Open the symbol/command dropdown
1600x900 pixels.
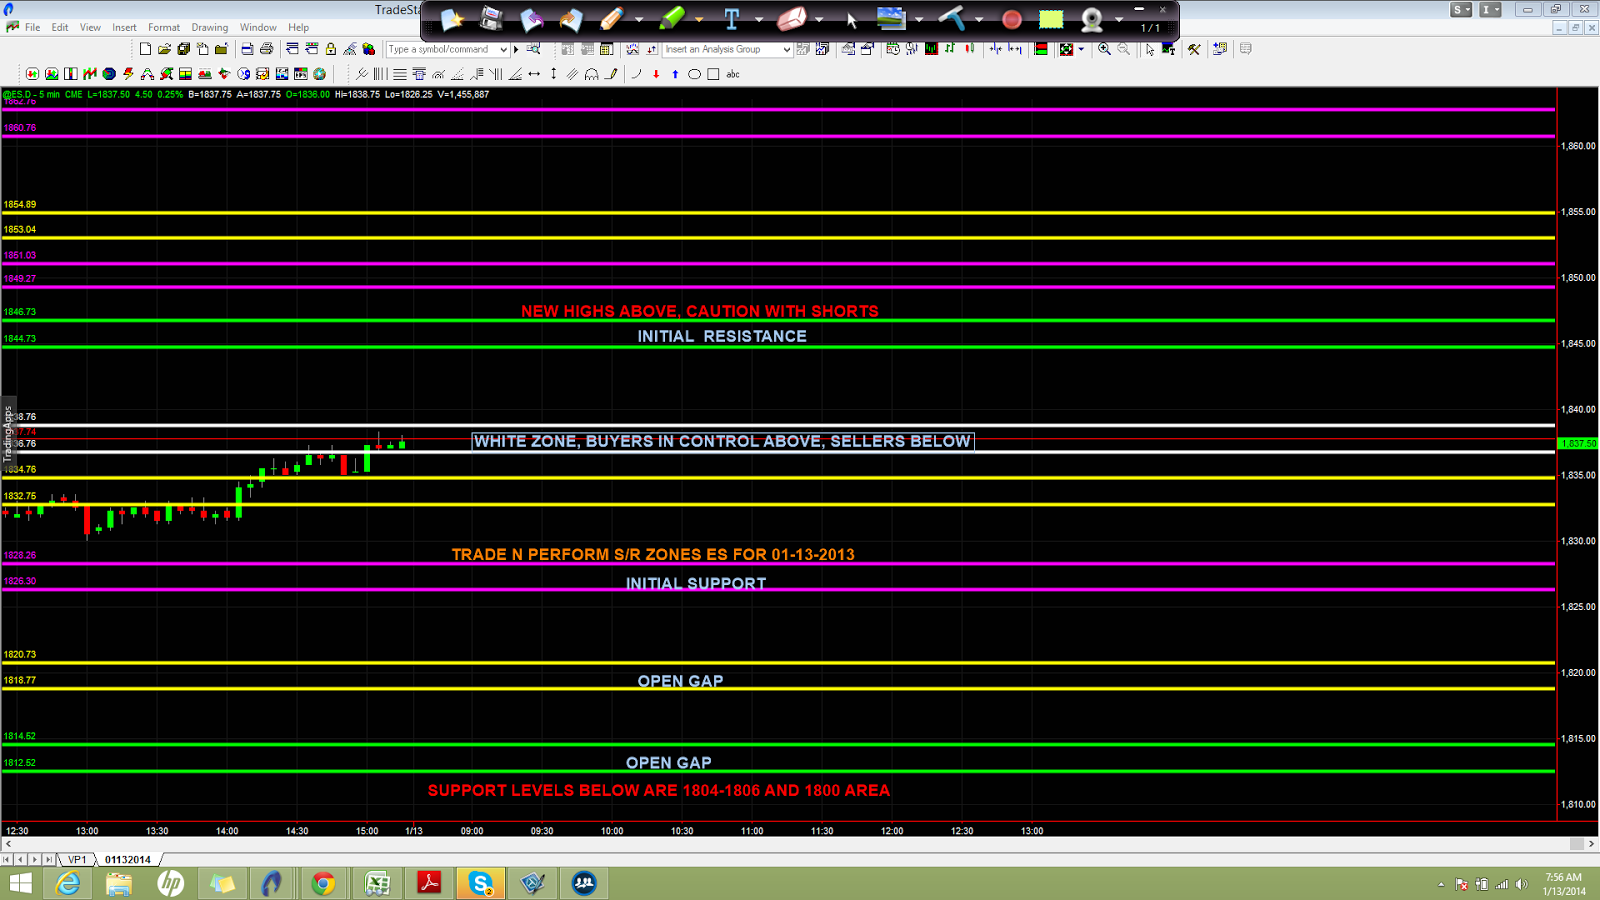click(503, 49)
